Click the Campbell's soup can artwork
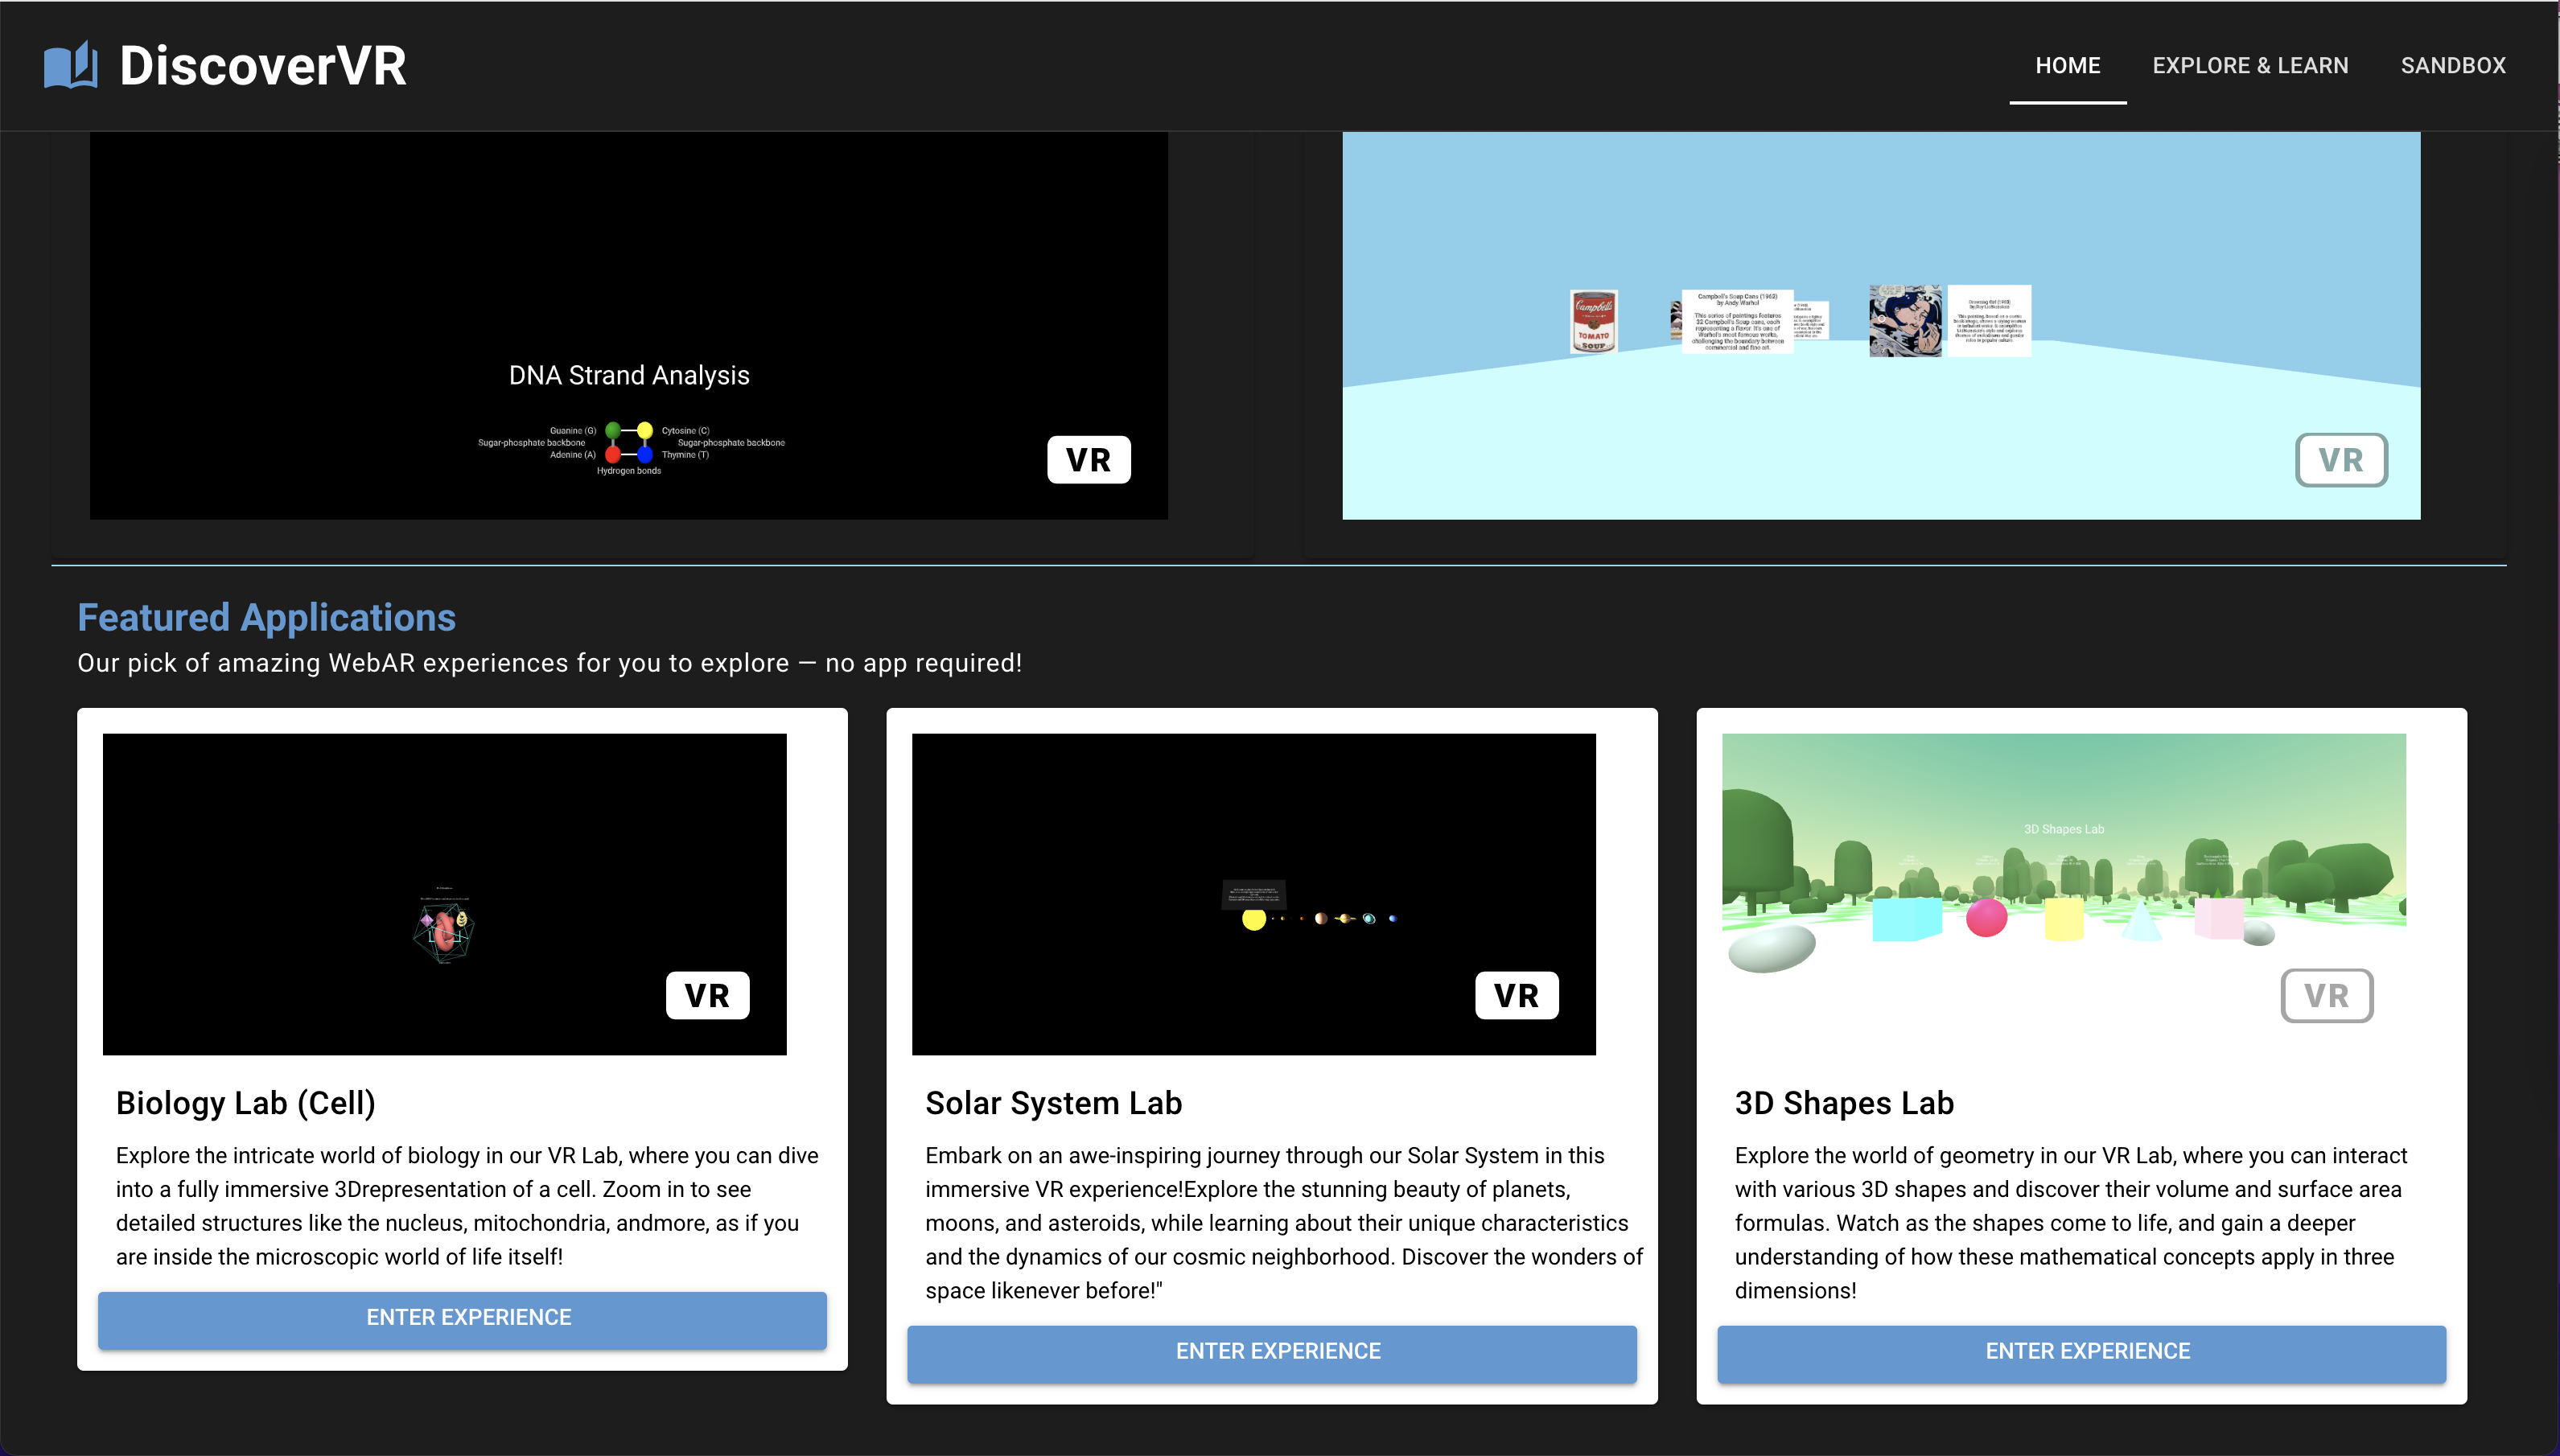 [1593, 321]
